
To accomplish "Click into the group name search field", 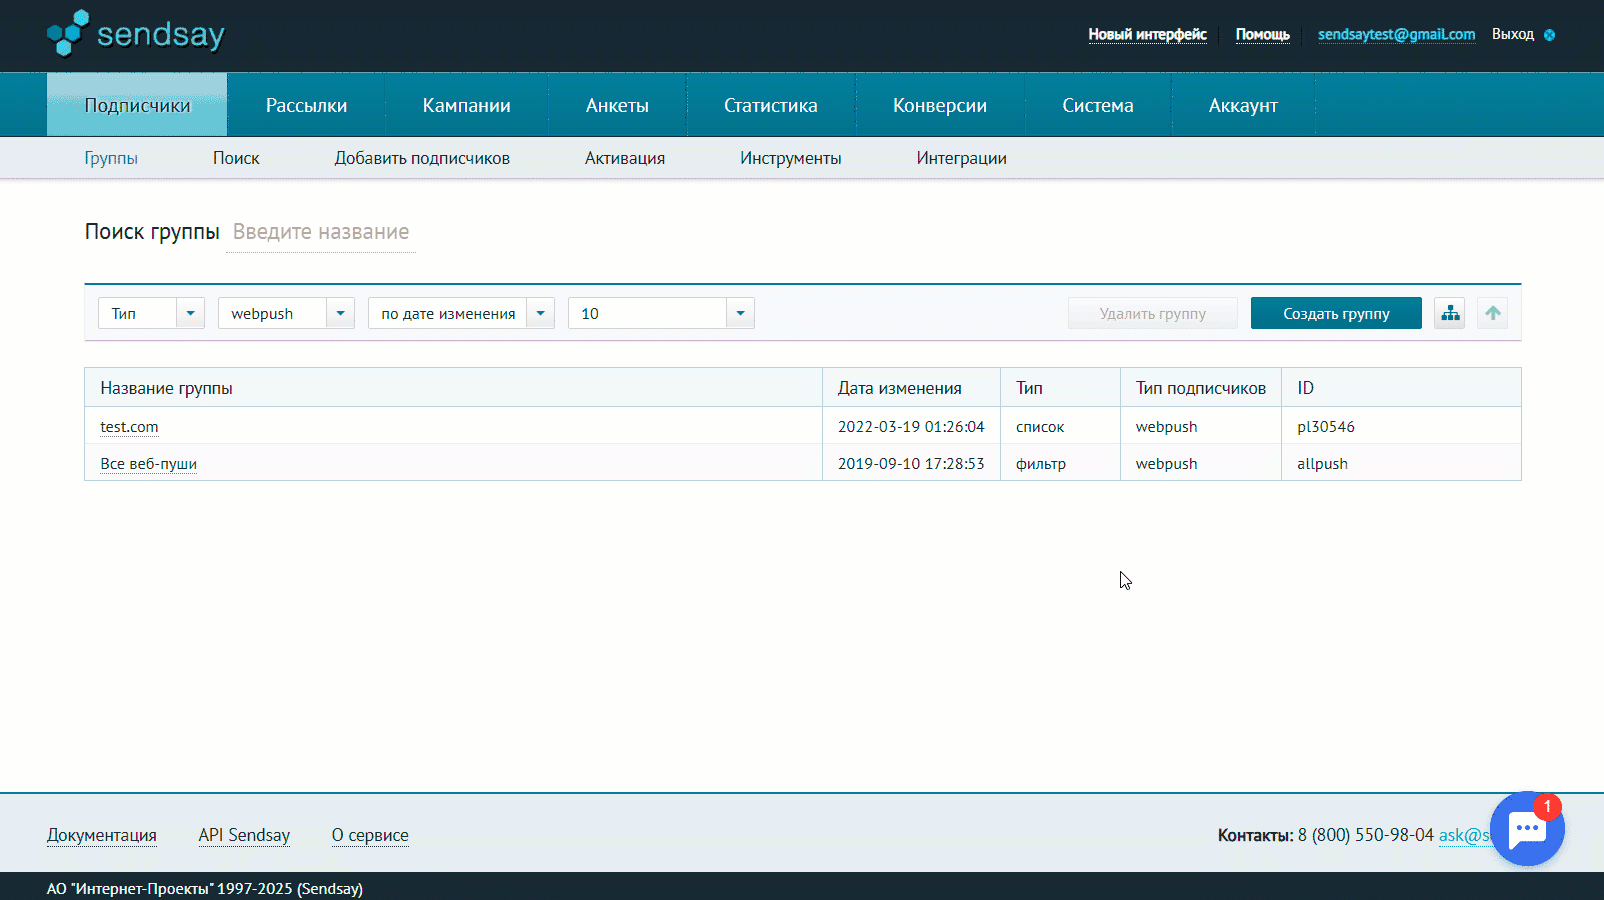I will tap(321, 232).
